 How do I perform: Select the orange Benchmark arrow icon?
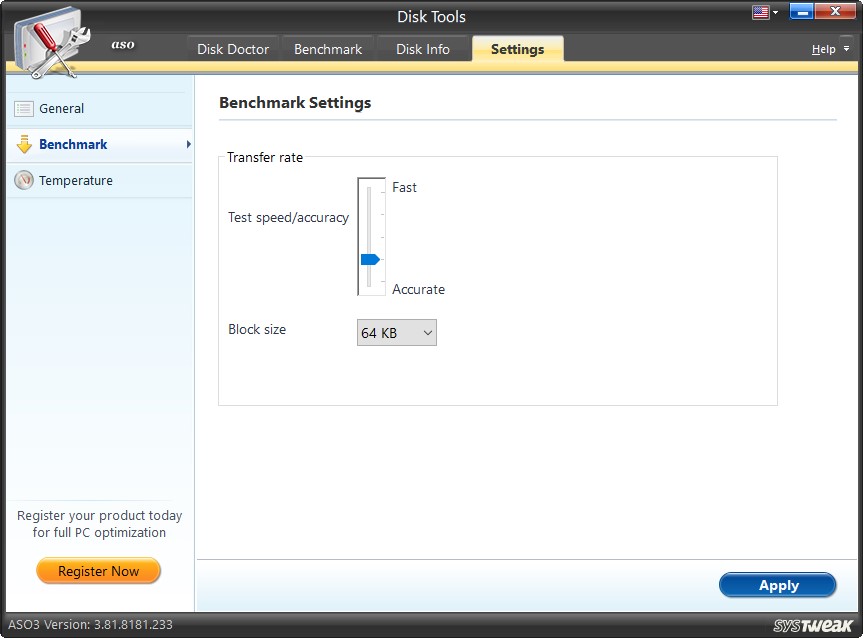[24, 144]
